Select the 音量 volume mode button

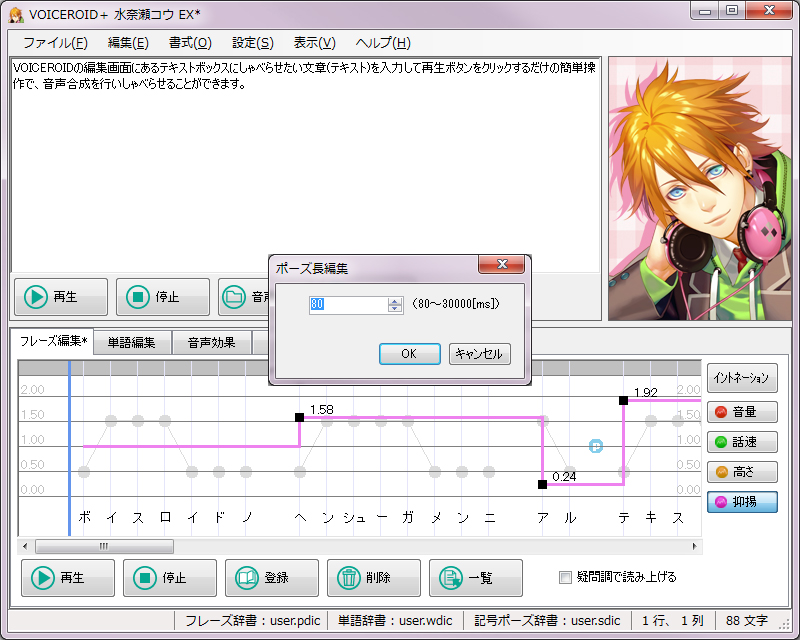coord(742,412)
